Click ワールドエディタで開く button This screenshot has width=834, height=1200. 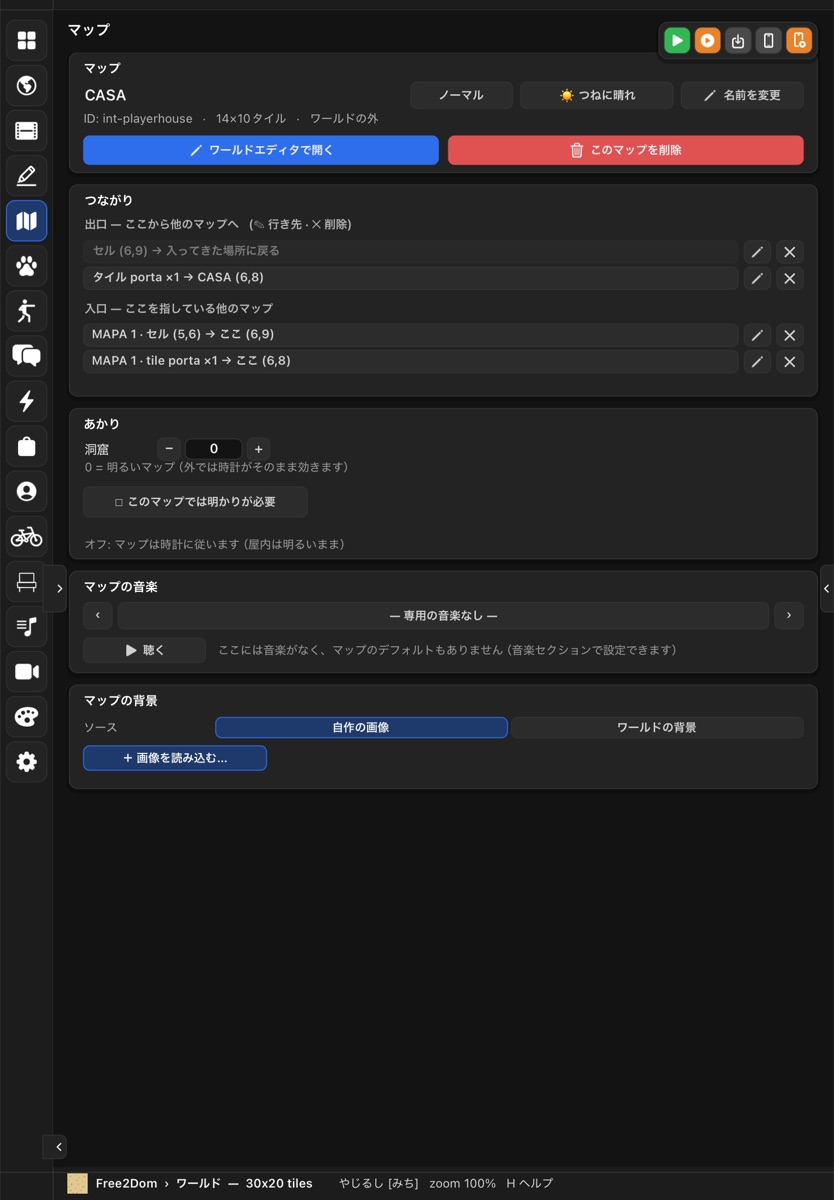261,150
